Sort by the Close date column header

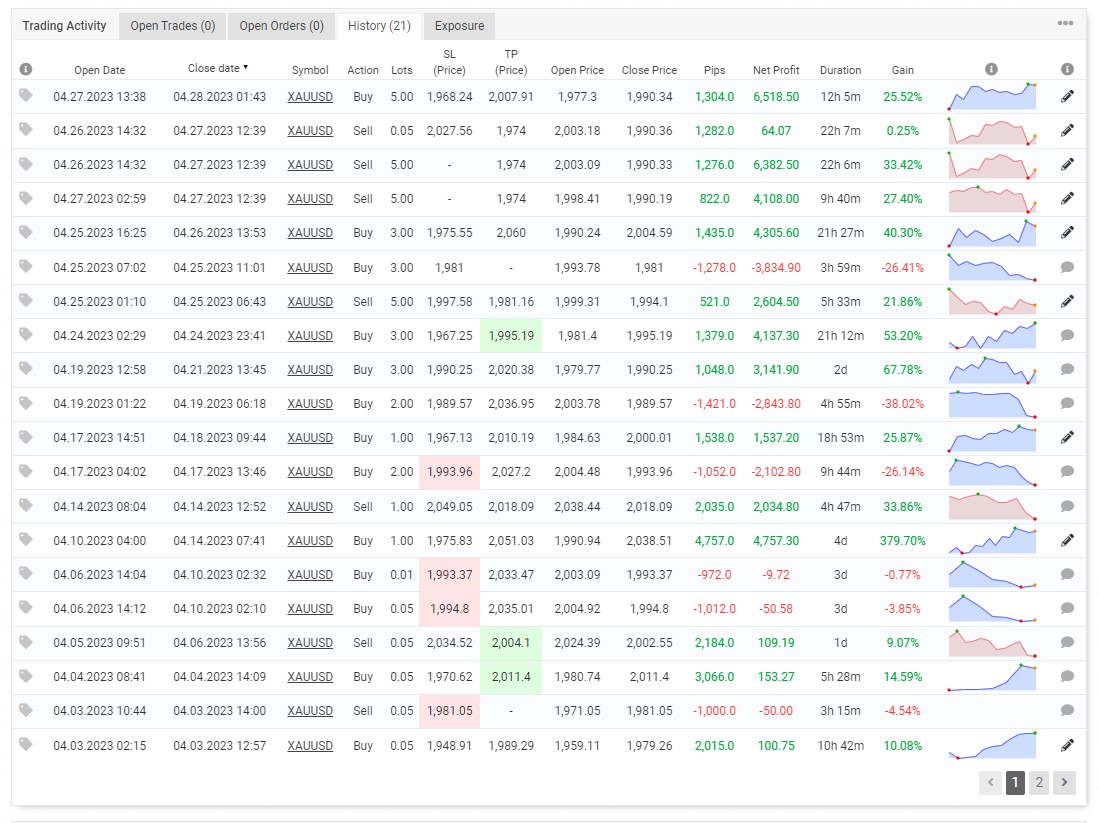(x=218, y=68)
